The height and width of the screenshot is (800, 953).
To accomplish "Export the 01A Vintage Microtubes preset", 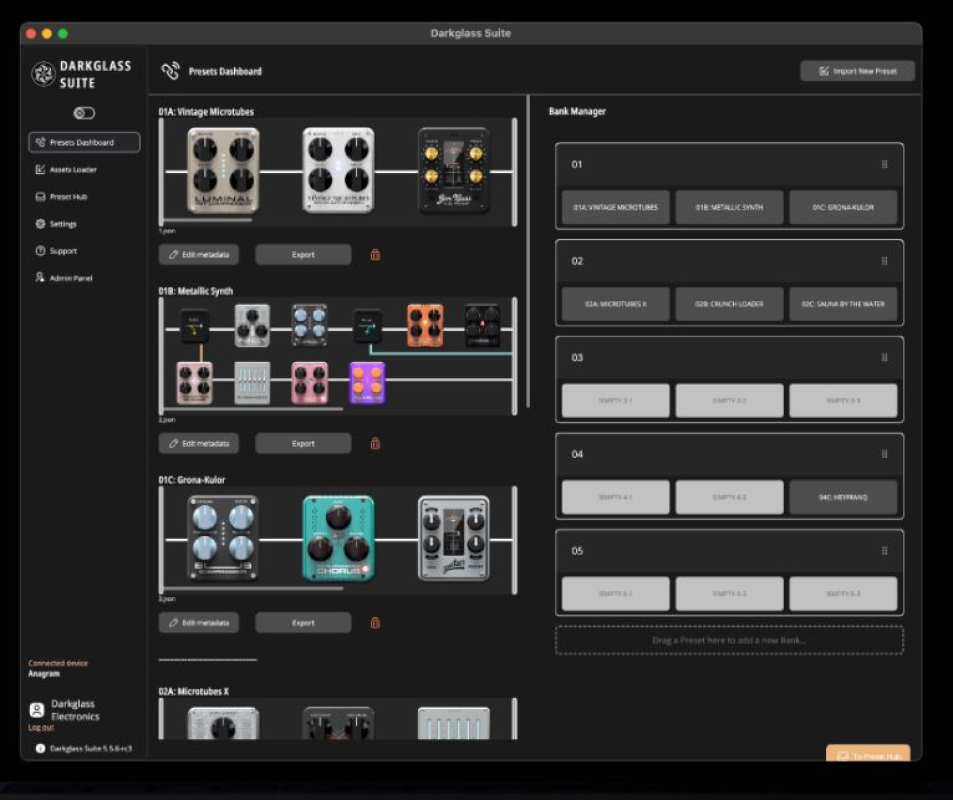I will pyautogui.click(x=303, y=255).
